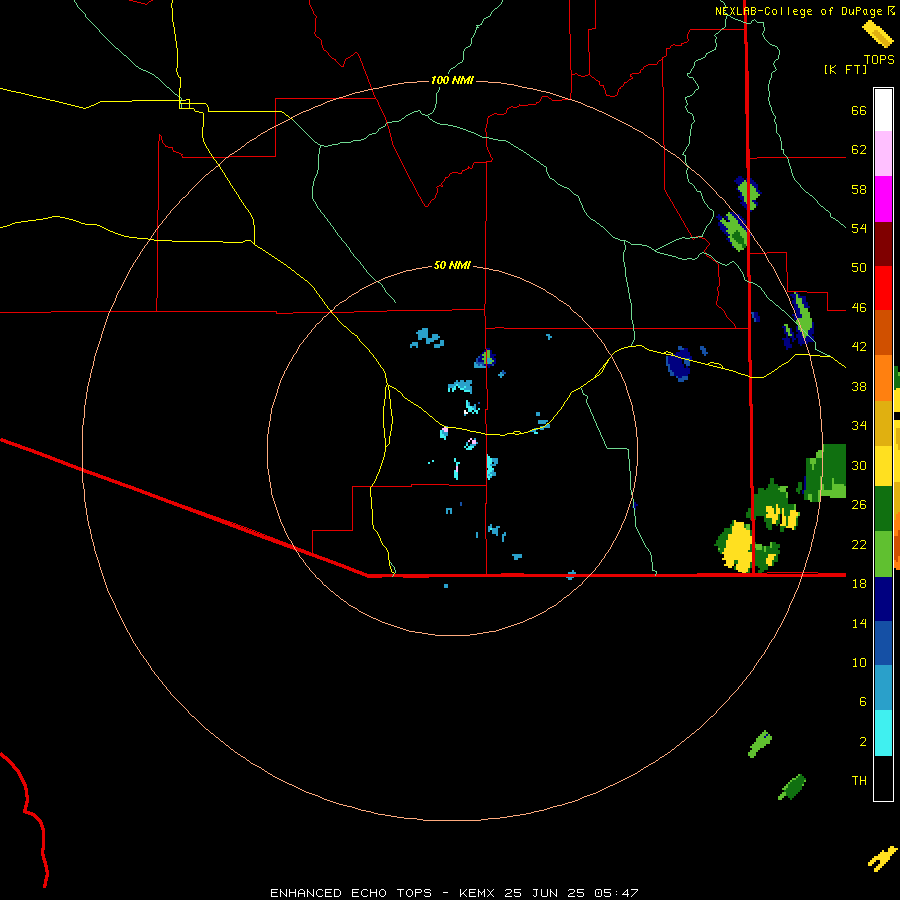The image size is (900, 900).
Task: Click the 100 NMI range ring label
Action: coord(452,80)
